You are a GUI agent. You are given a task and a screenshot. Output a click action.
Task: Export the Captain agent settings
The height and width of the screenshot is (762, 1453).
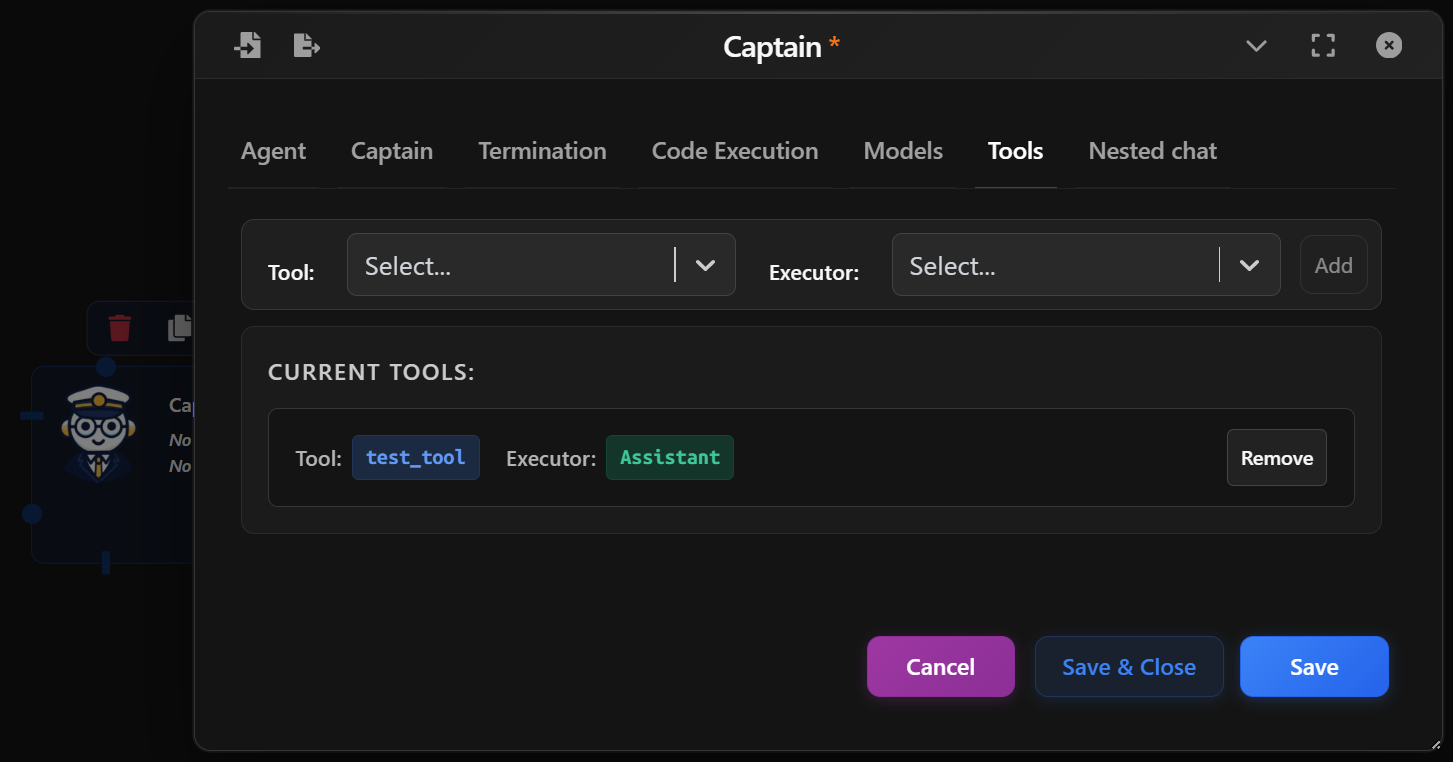(x=305, y=44)
